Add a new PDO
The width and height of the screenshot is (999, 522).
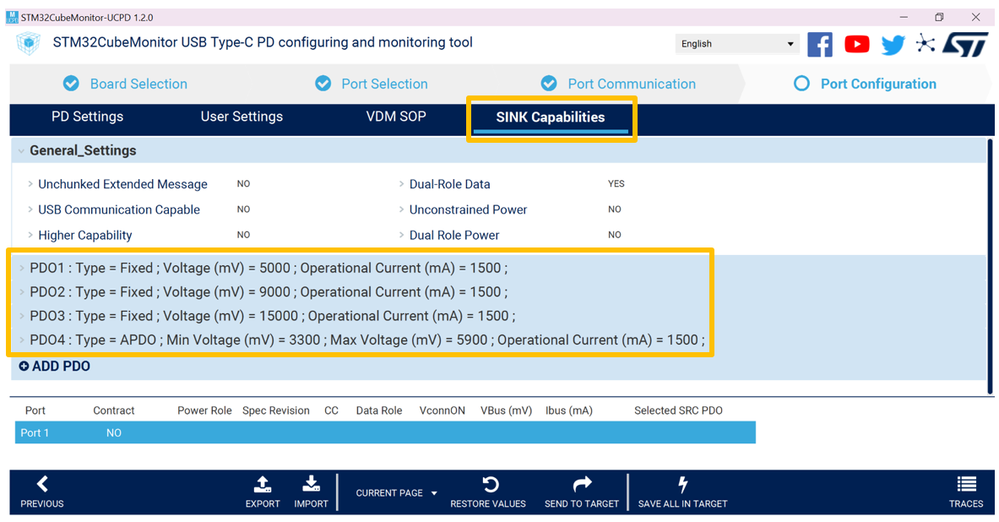pos(55,367)
